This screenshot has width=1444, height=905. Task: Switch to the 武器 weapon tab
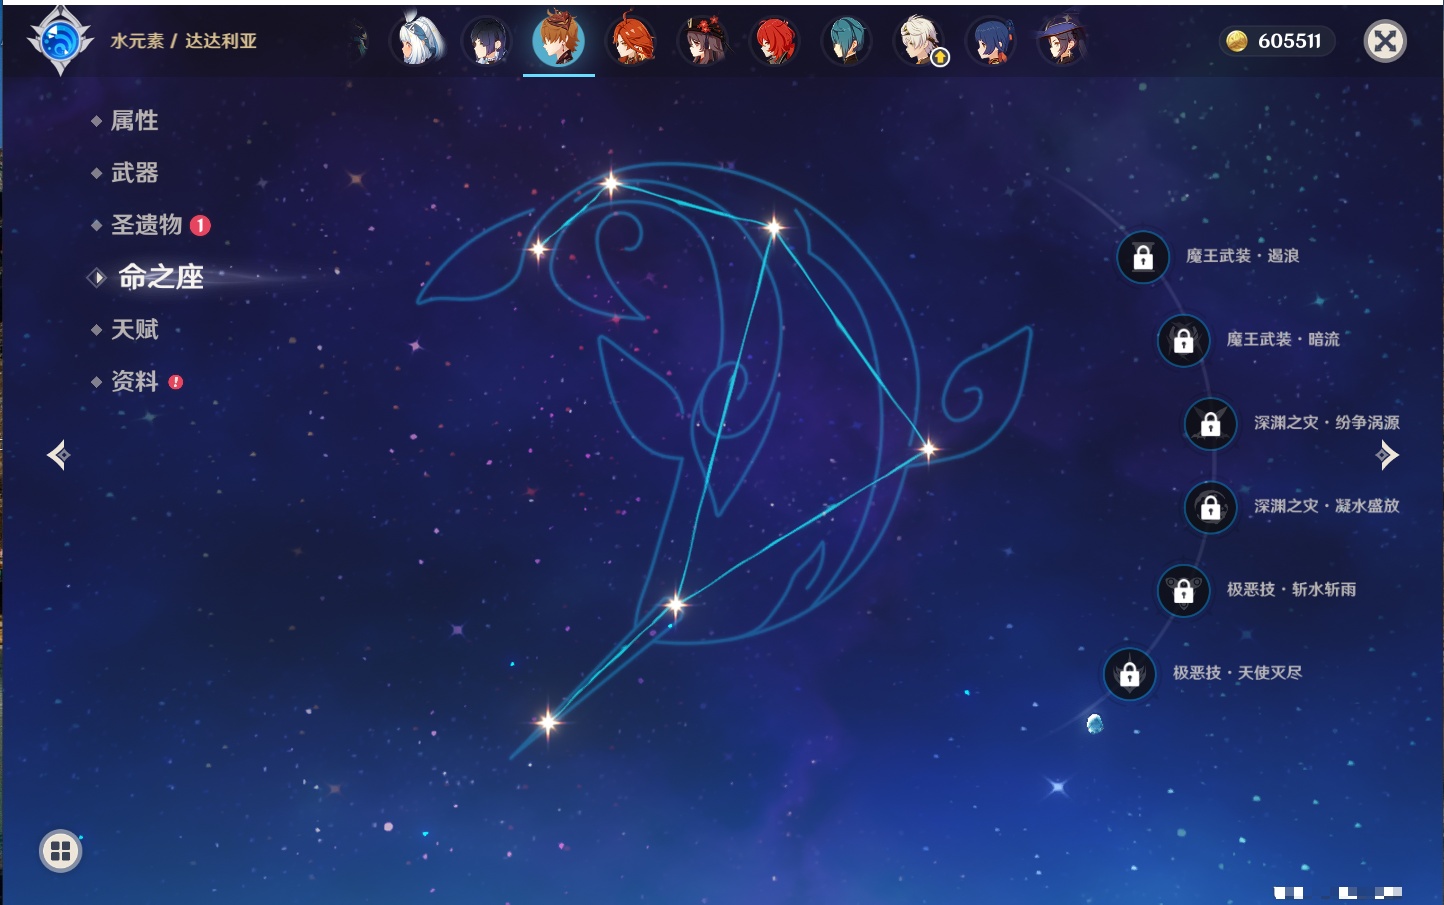coord(134,173)
